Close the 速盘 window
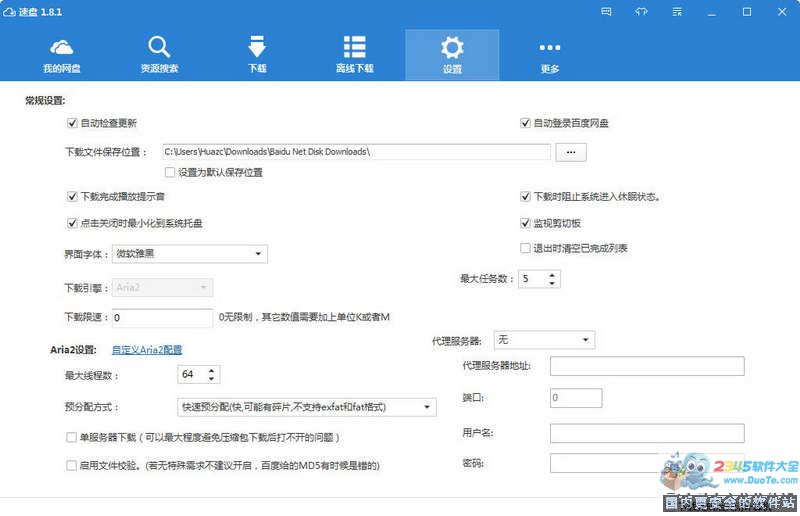The height and width of the screenshot is (516, 800). 782,12
